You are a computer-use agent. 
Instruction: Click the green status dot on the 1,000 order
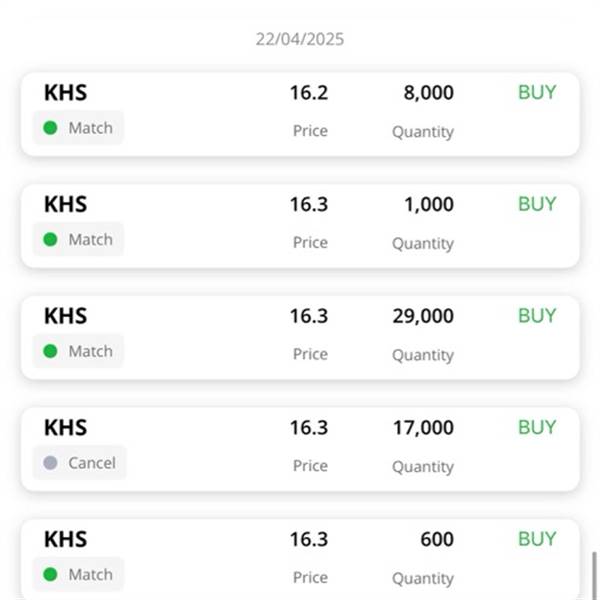50,240
